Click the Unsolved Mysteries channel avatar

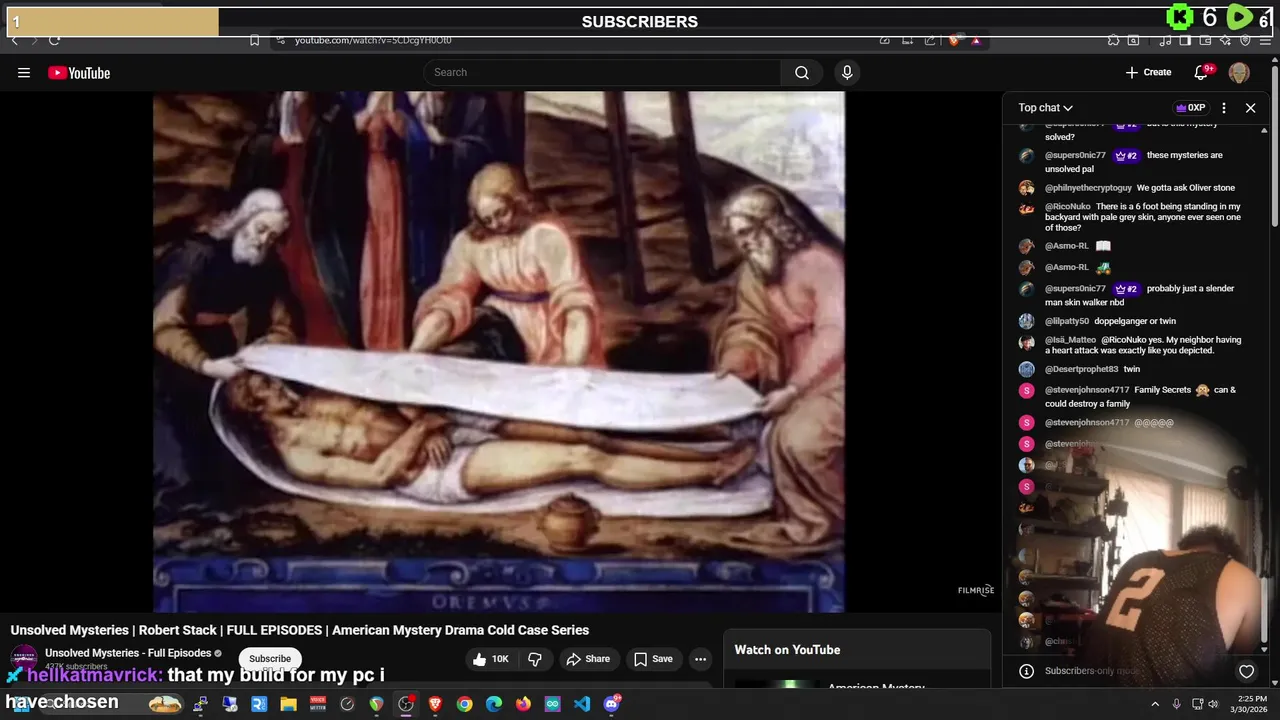tap(23, 659)
